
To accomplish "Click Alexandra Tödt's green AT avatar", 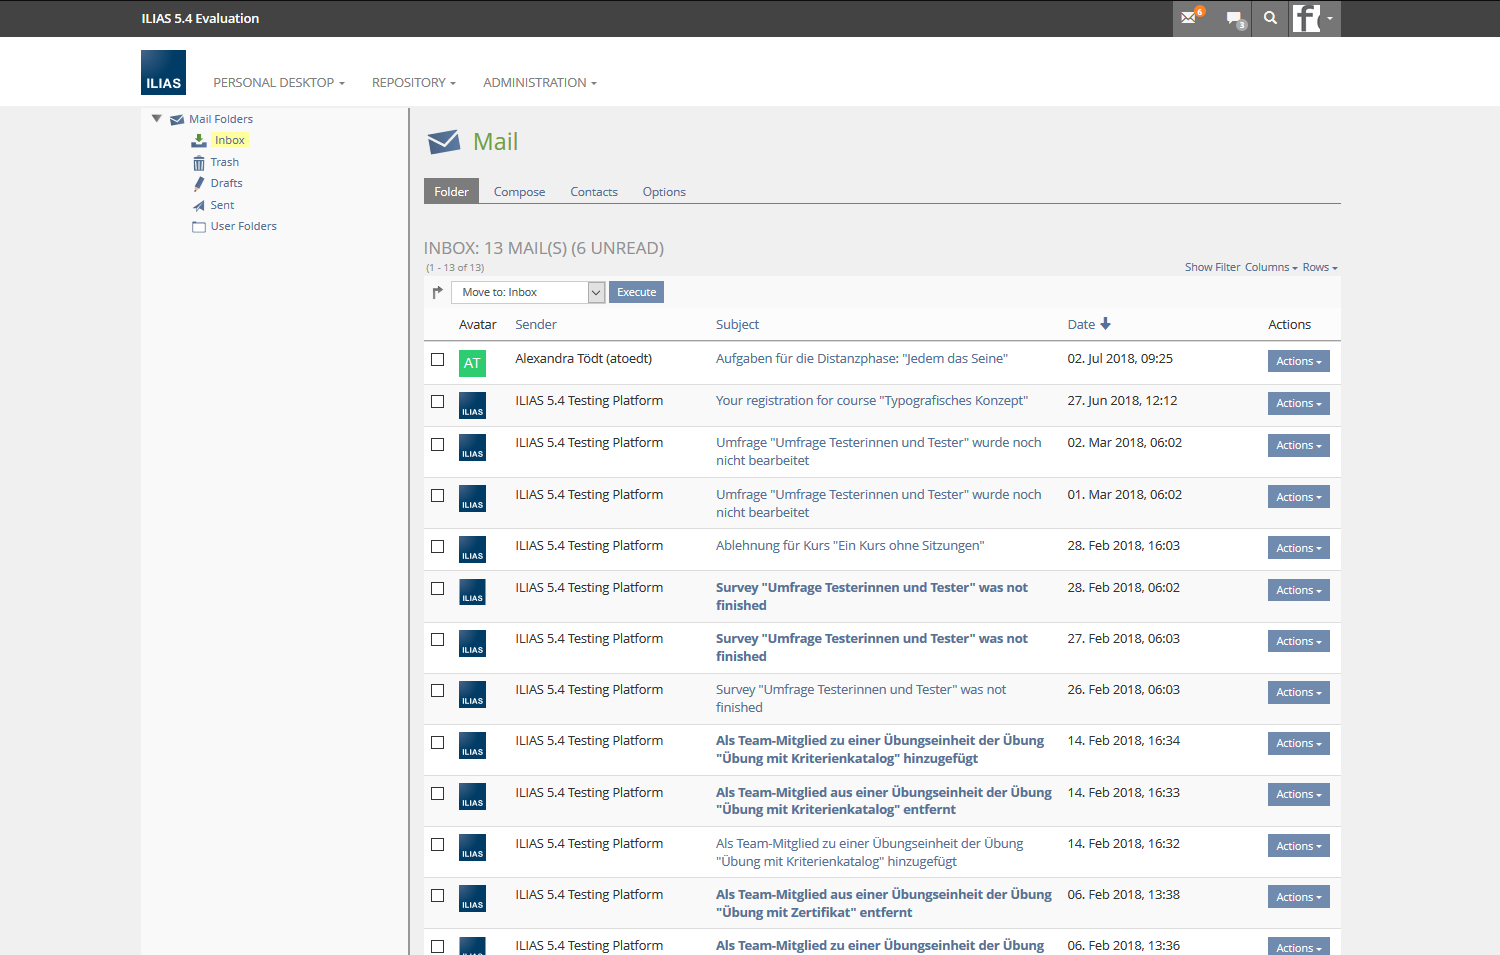I will click(x=472, y=363).
